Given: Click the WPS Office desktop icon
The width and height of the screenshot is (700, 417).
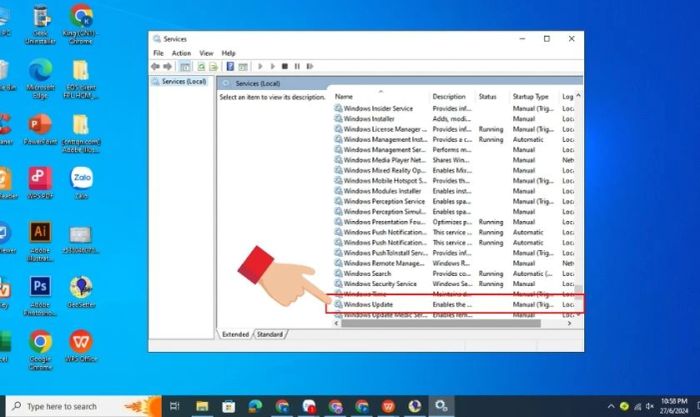Looking at the screenshot, I should 81,346.
